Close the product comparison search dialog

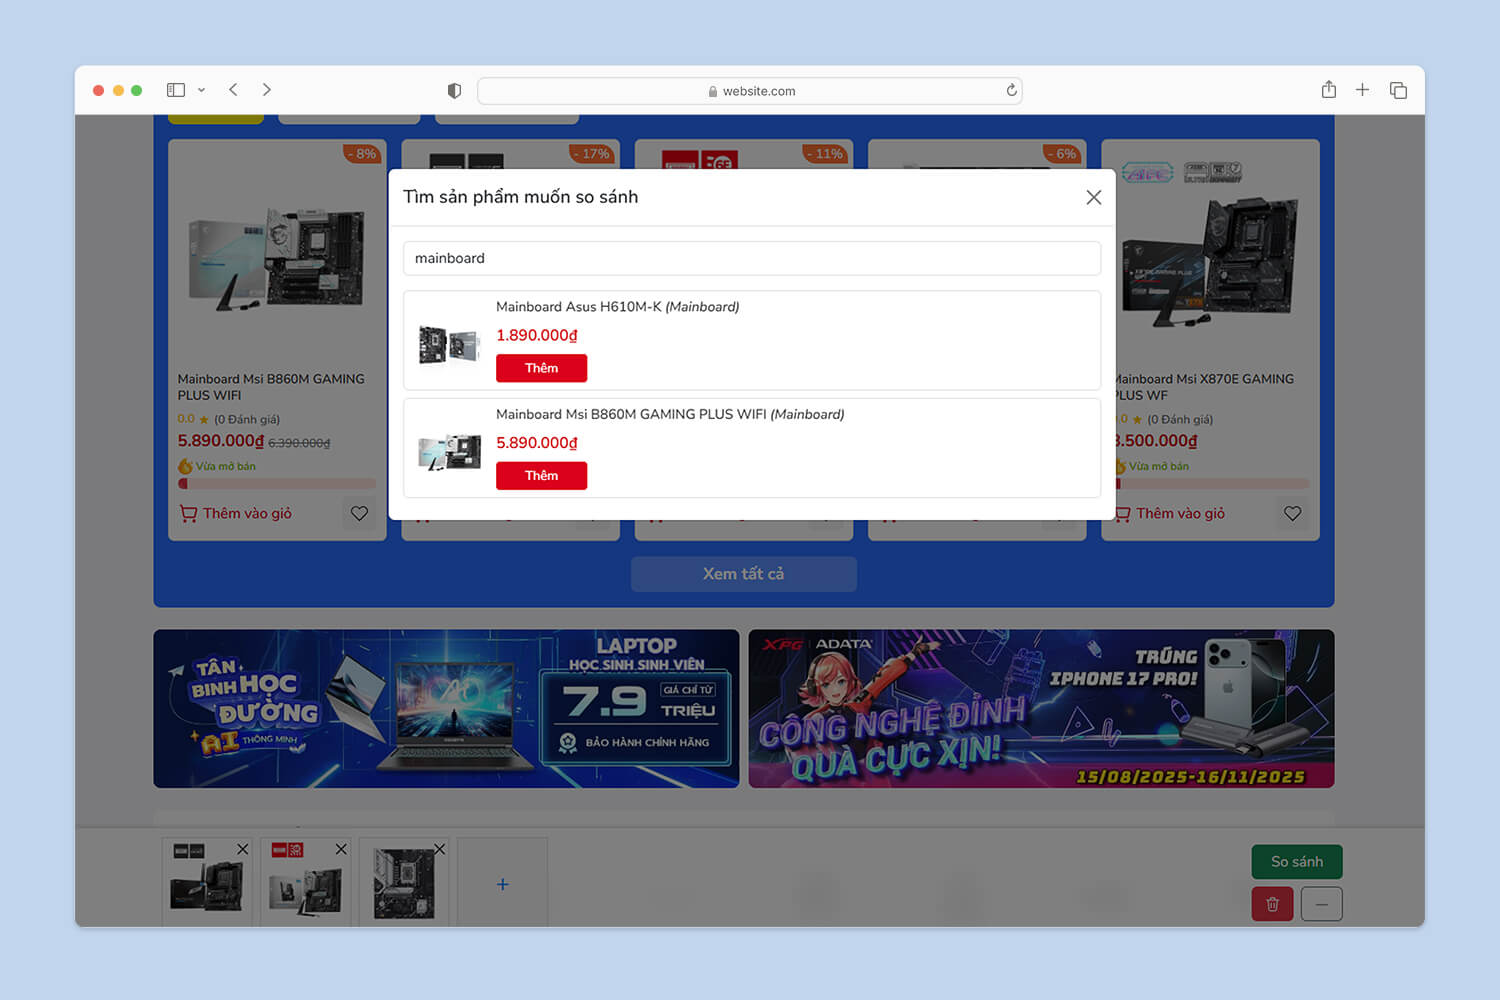pos(1094,198)
